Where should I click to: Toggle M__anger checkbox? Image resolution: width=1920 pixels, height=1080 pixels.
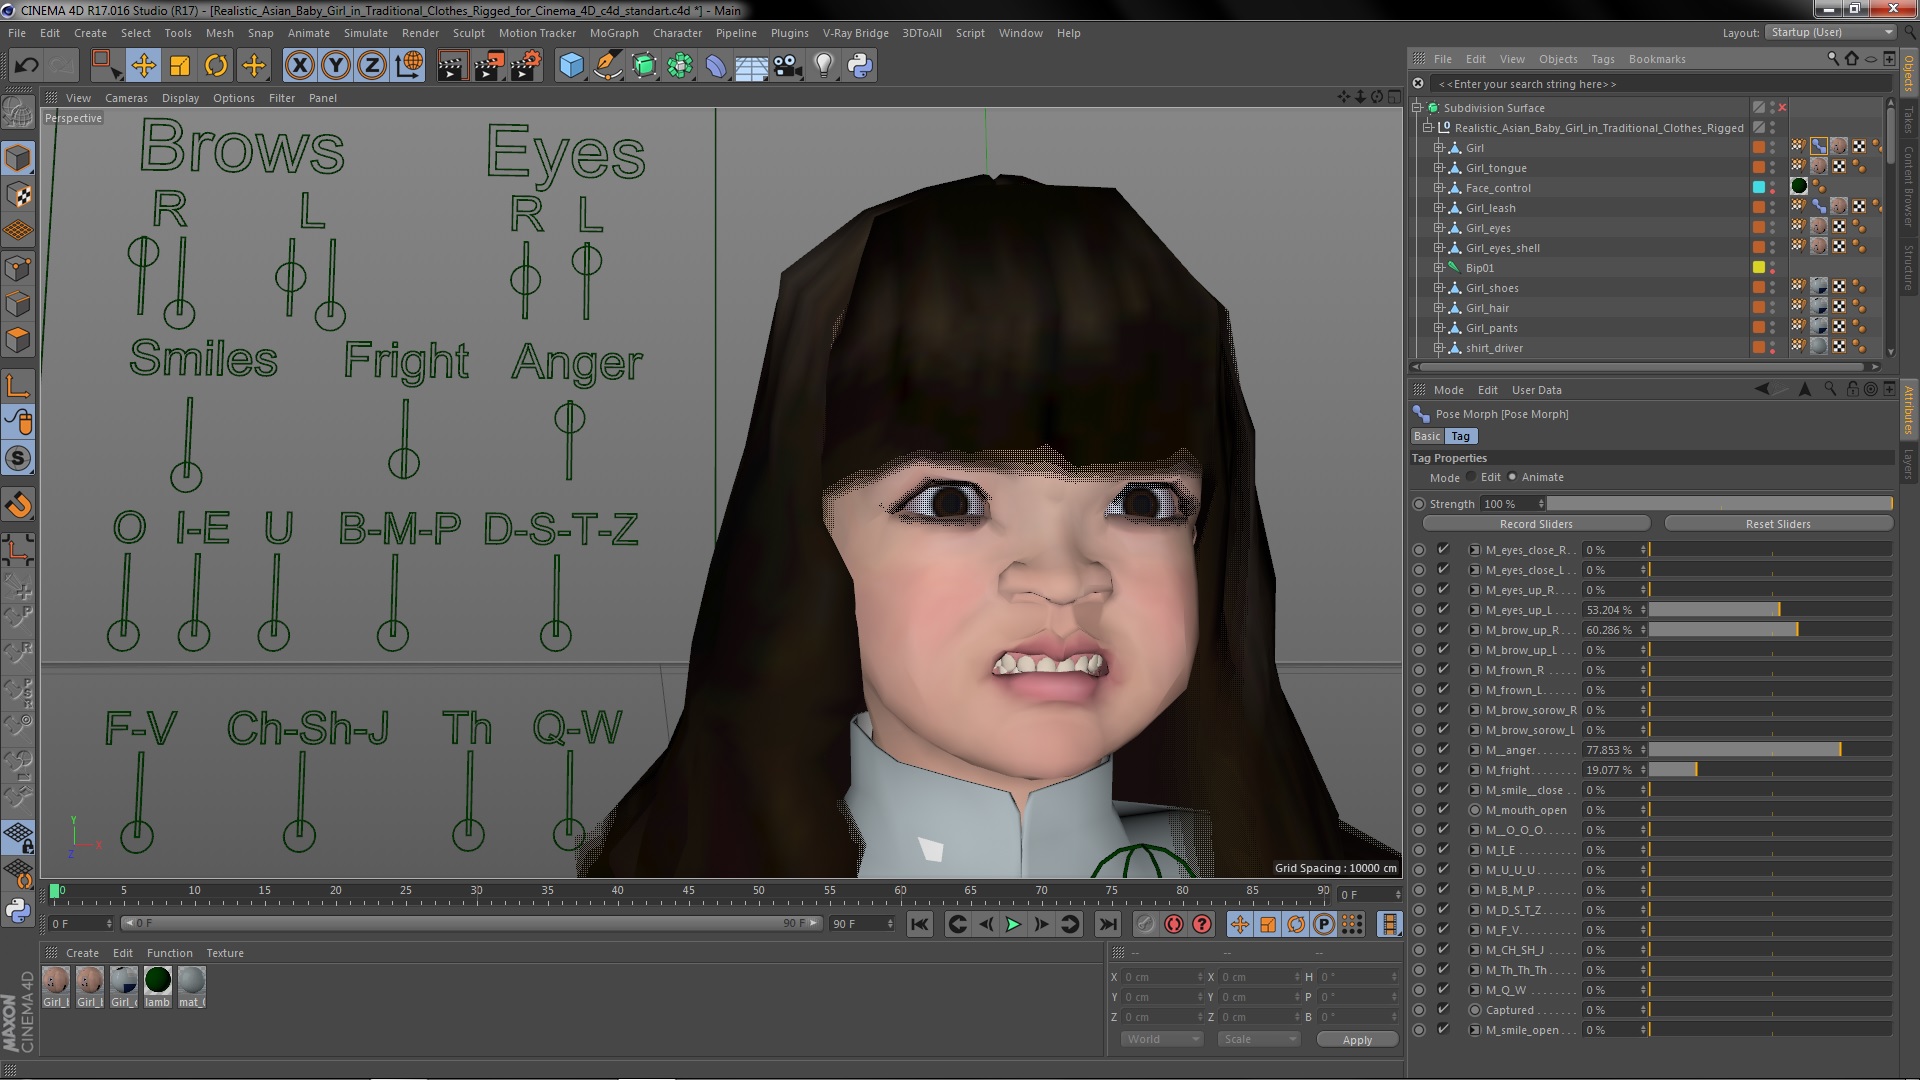click(1443, 749)
